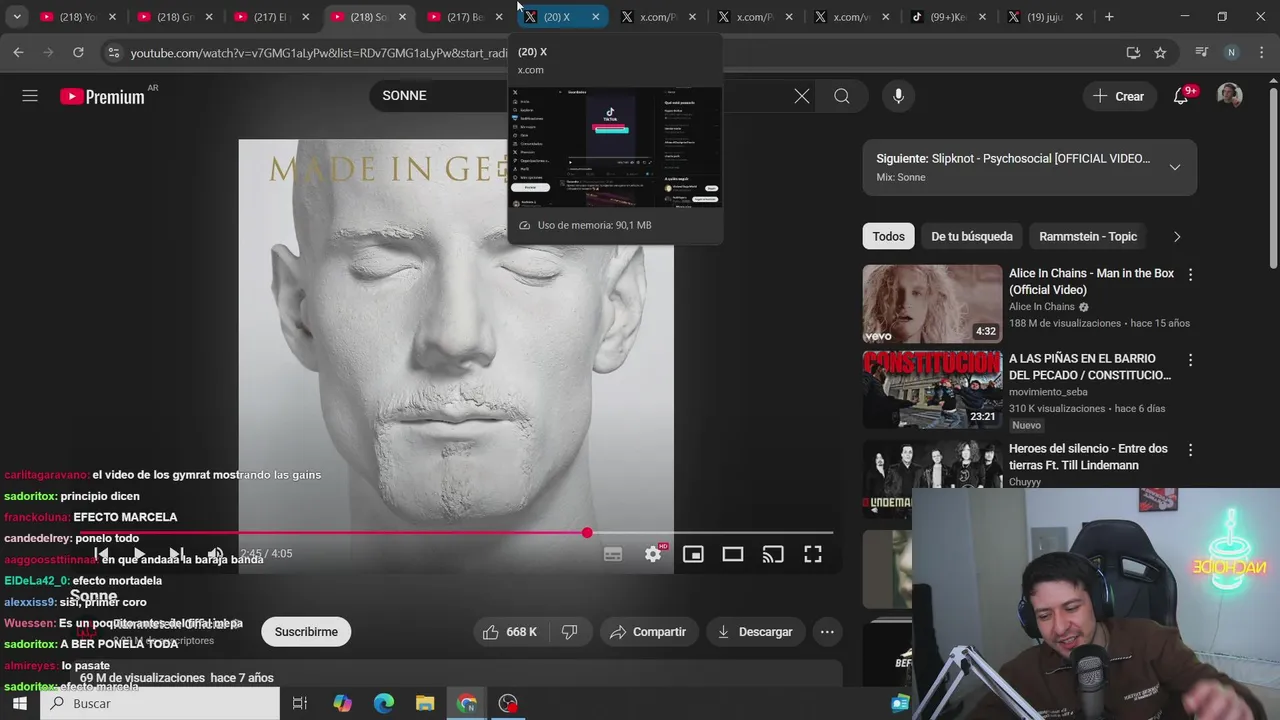Skip to next video in player
Image resolution: width=1280 pixels, height=720 pixels.
tap(177, 554)
